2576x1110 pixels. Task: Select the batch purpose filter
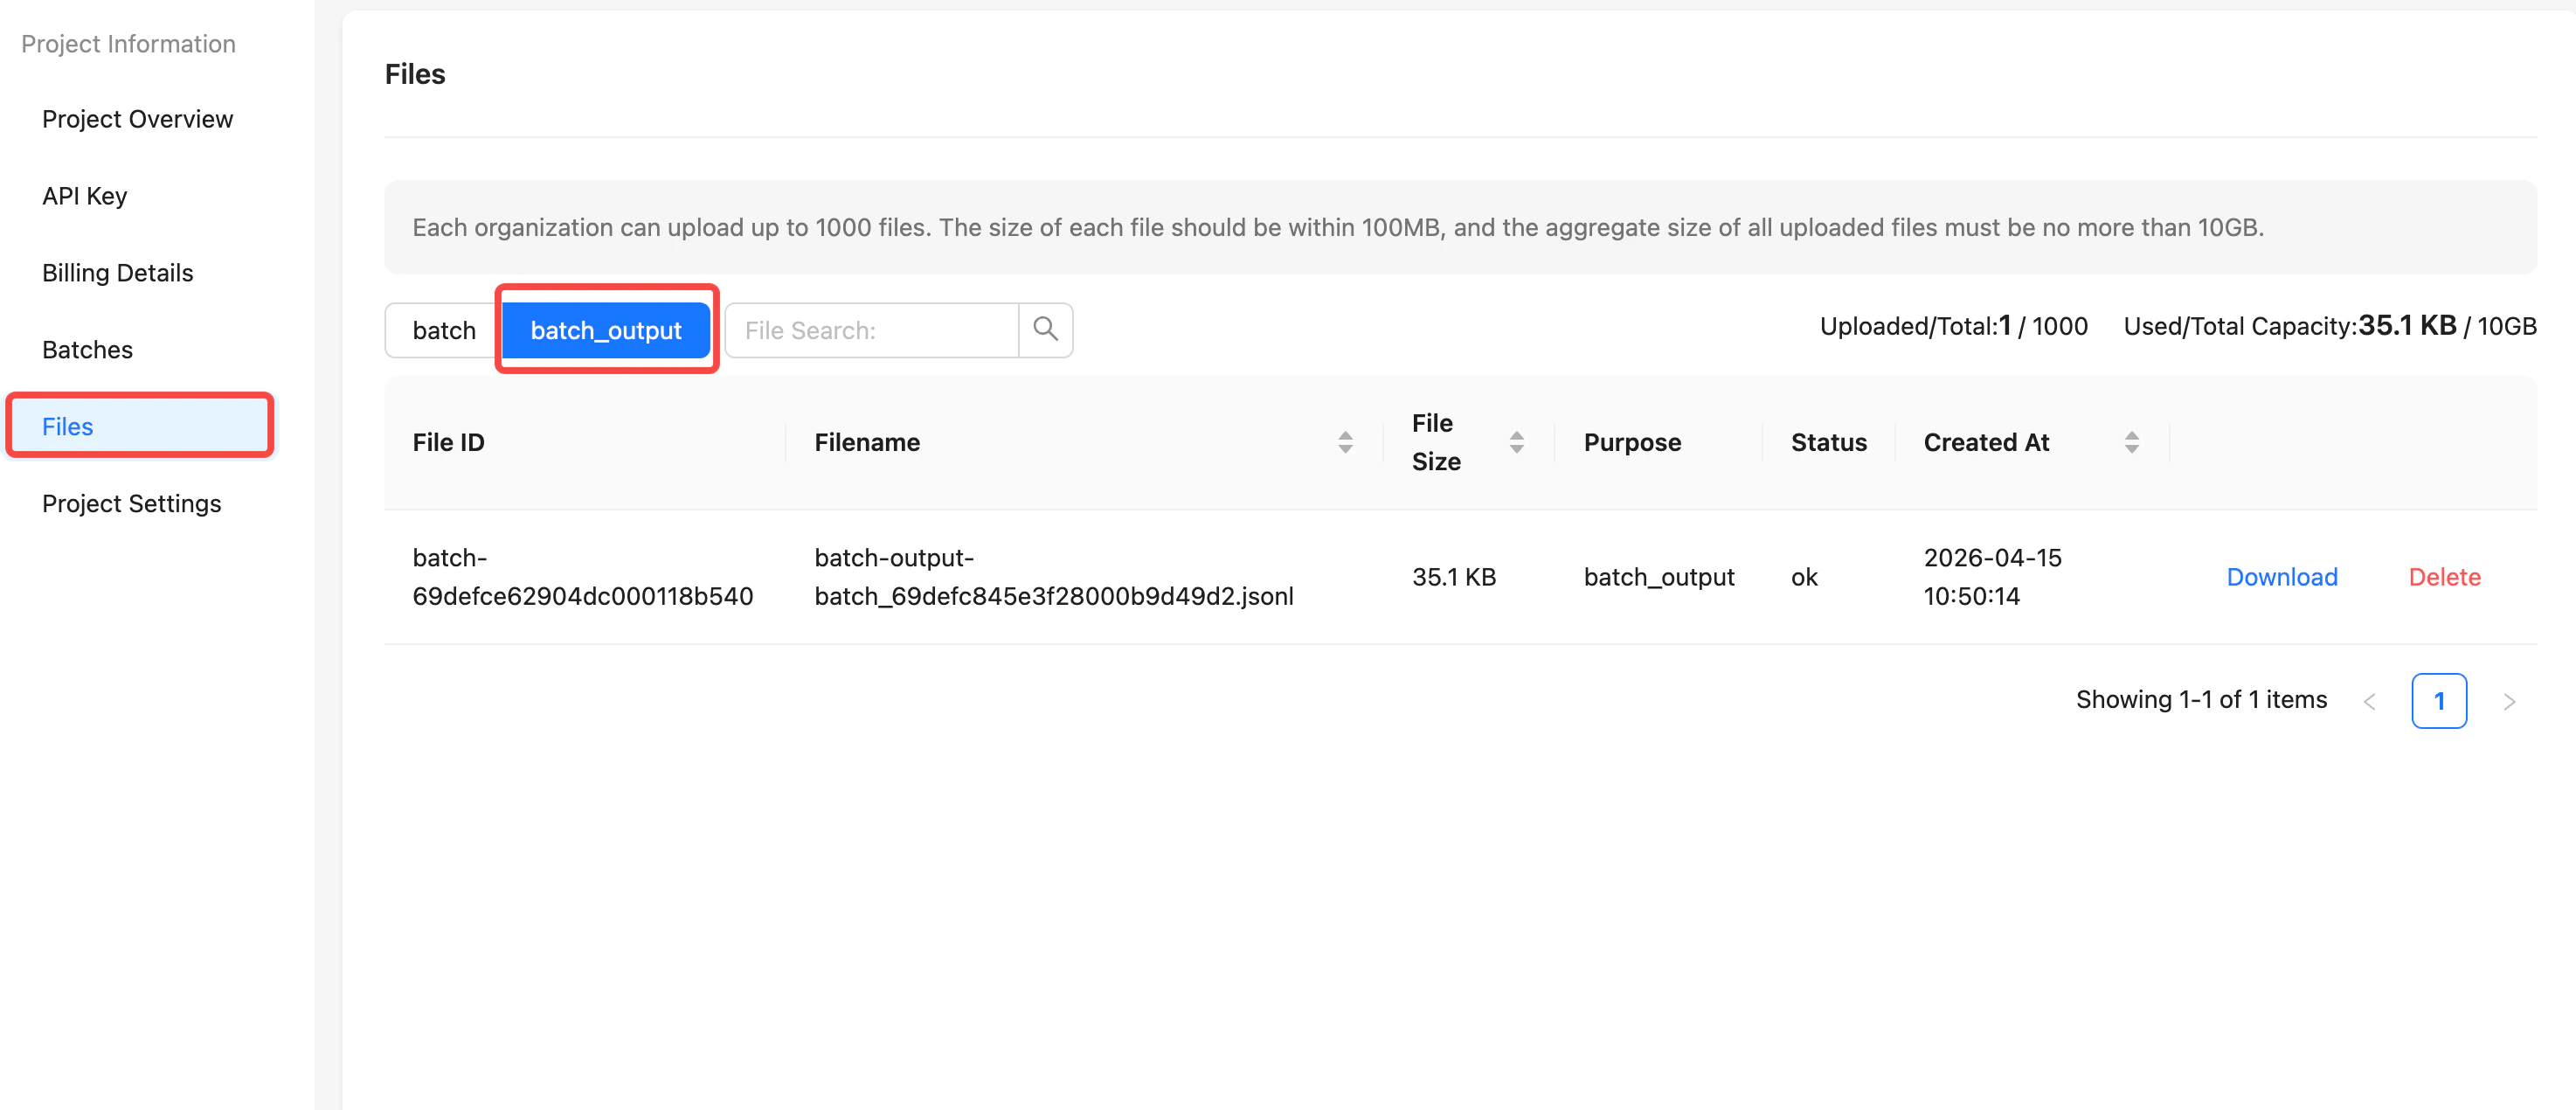(444, 330)
